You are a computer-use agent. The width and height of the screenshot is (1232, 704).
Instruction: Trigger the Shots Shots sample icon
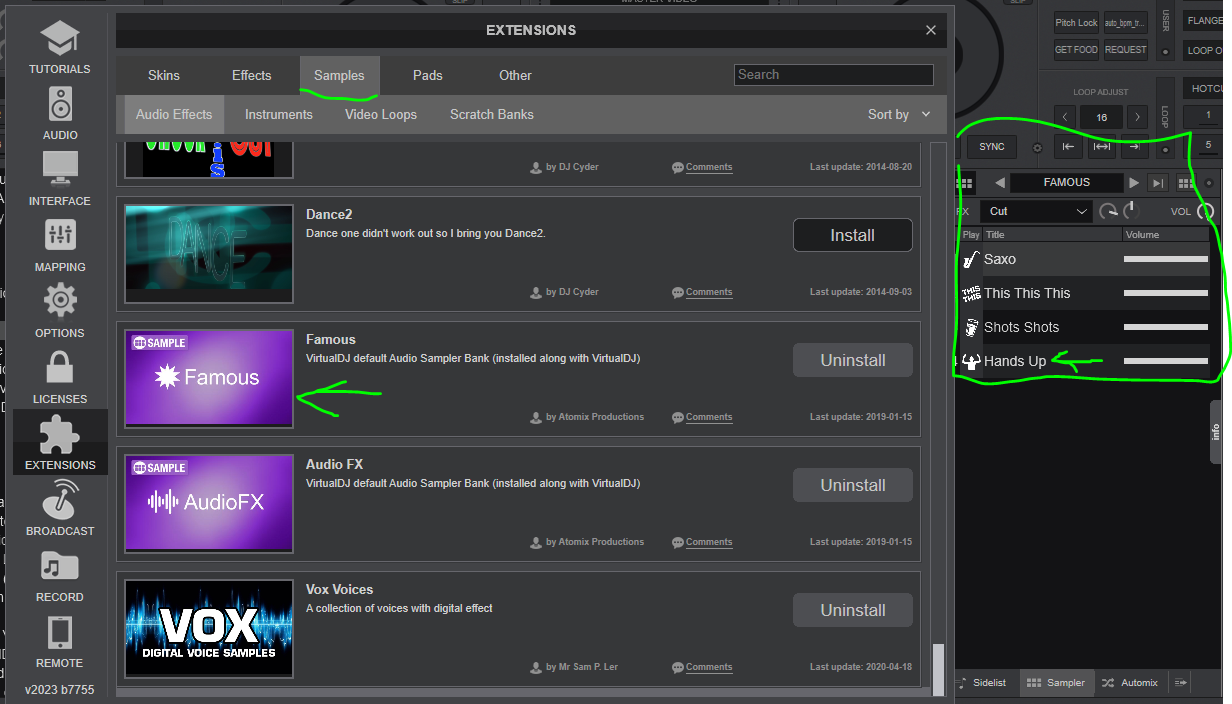click(970, 328)
